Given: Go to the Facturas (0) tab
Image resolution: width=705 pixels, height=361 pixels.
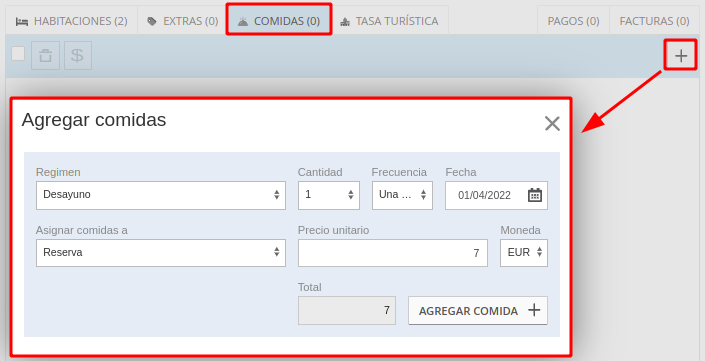Looking at the screenshot, I should 654,21.
